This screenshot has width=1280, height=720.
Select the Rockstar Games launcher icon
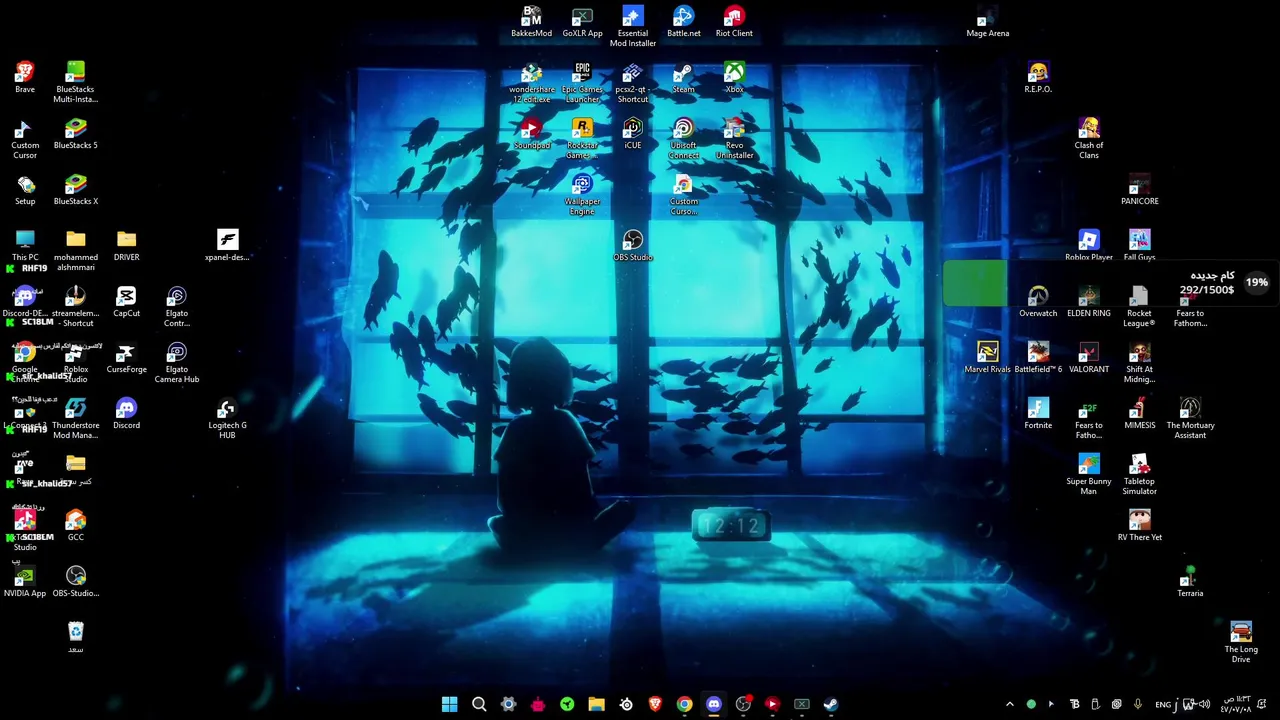tap(582, 139)
